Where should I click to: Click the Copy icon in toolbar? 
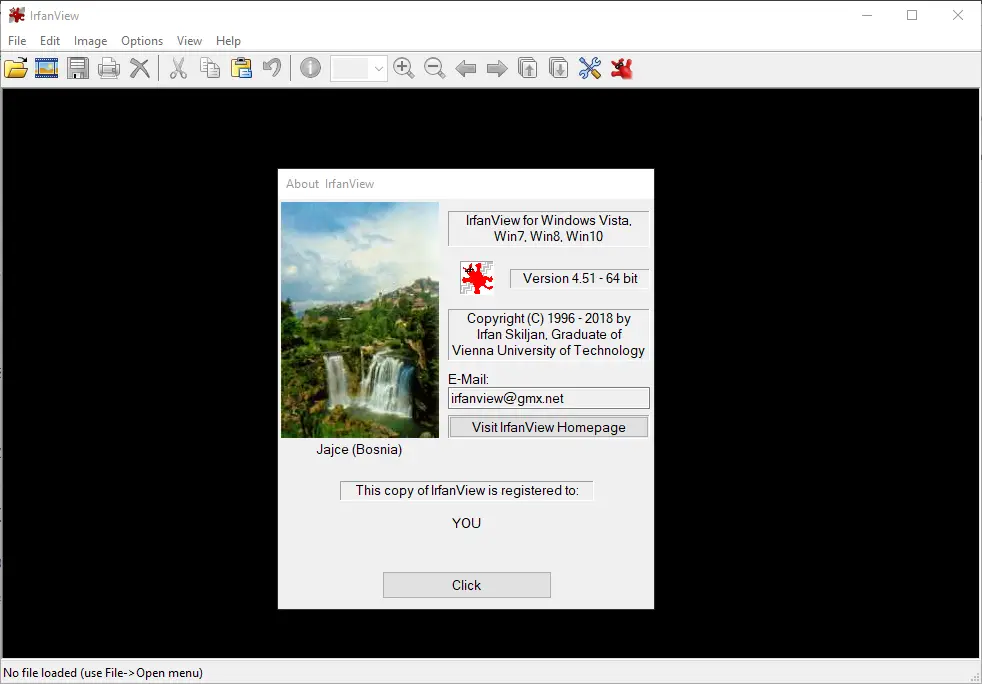tap(210, 68)
